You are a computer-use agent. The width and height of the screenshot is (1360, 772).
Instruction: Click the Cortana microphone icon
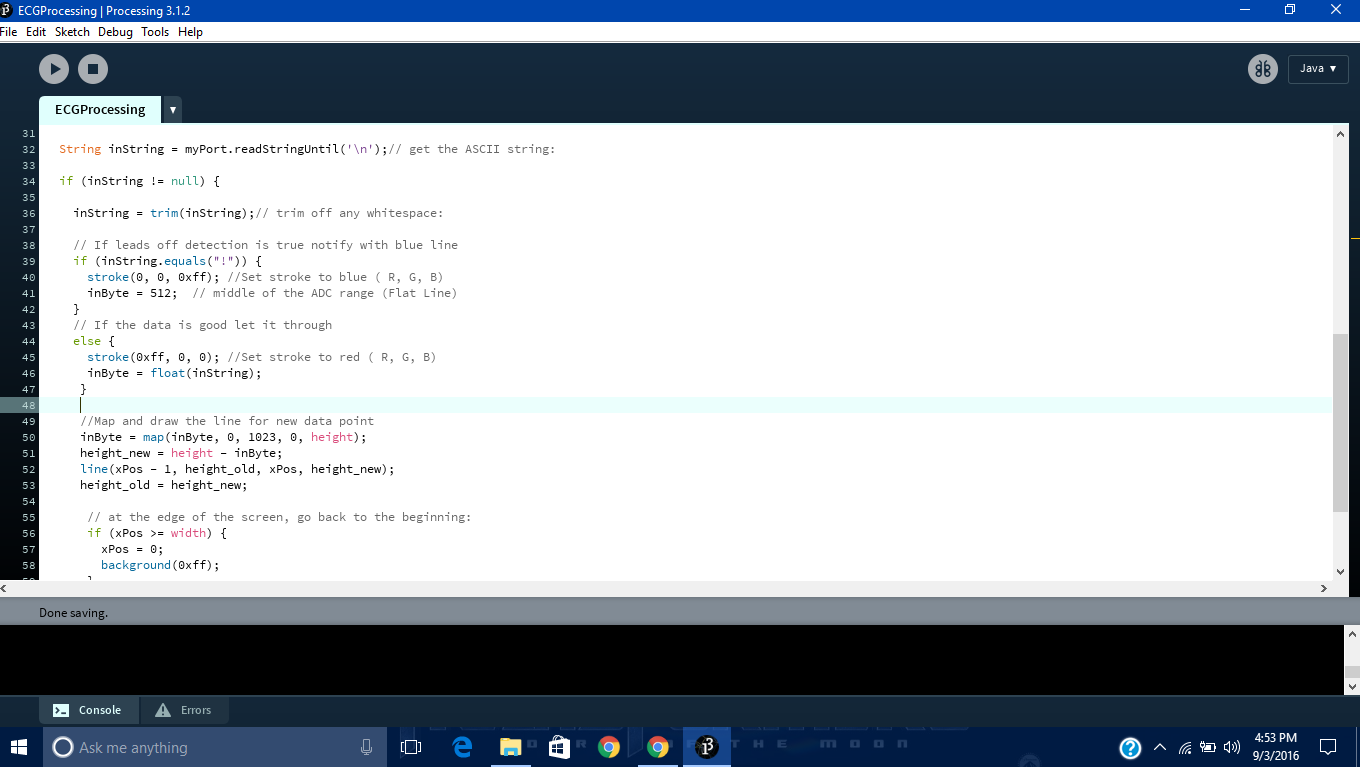[x=366, y=747]
